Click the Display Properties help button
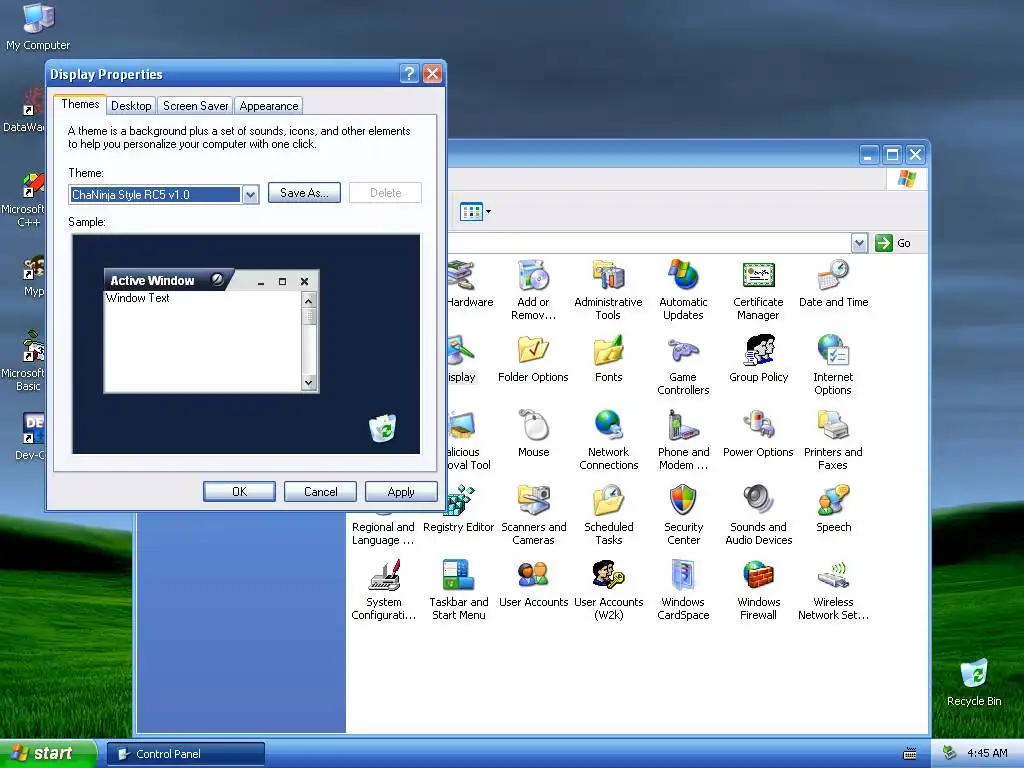The image size is (1024, 768). 409,73
